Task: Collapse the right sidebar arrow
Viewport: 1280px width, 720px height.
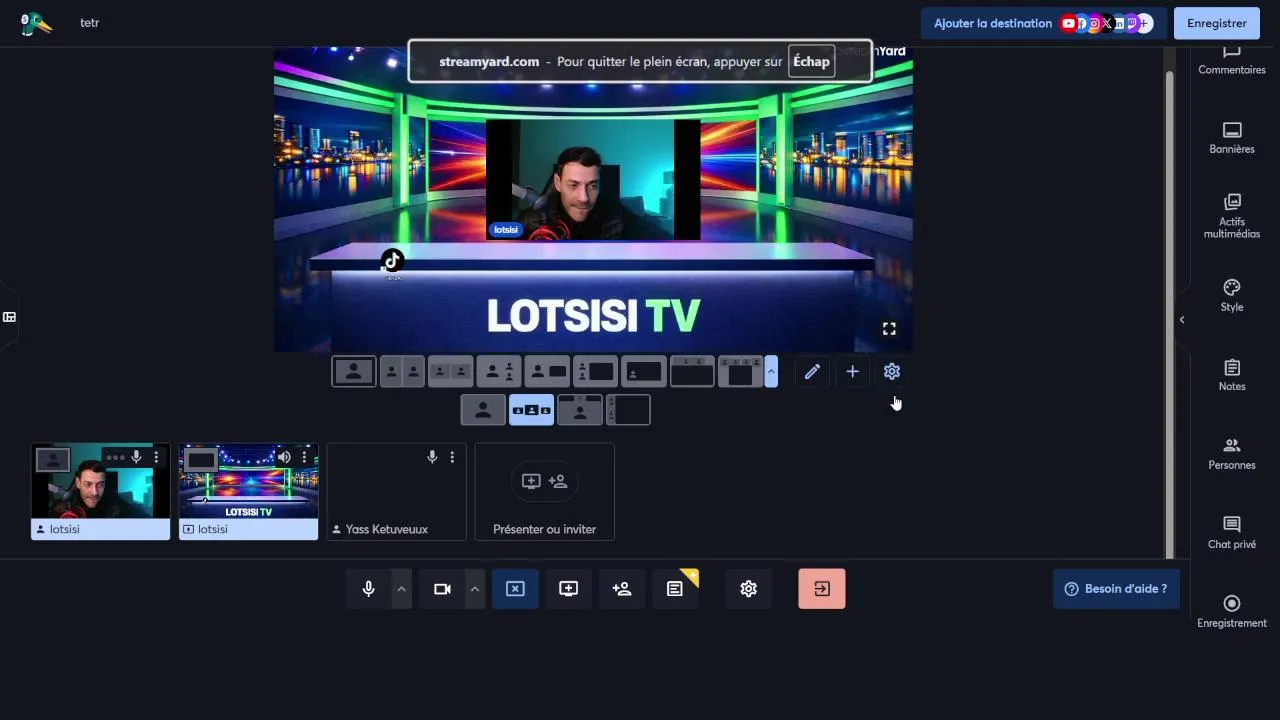Action: [x=1182, y=320]
